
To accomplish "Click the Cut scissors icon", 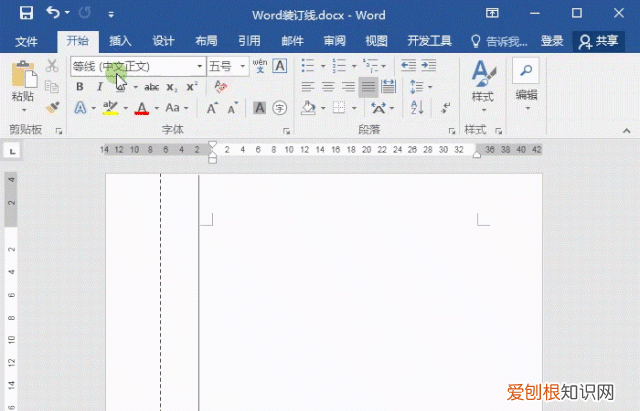I will click(x=52, y=66).
